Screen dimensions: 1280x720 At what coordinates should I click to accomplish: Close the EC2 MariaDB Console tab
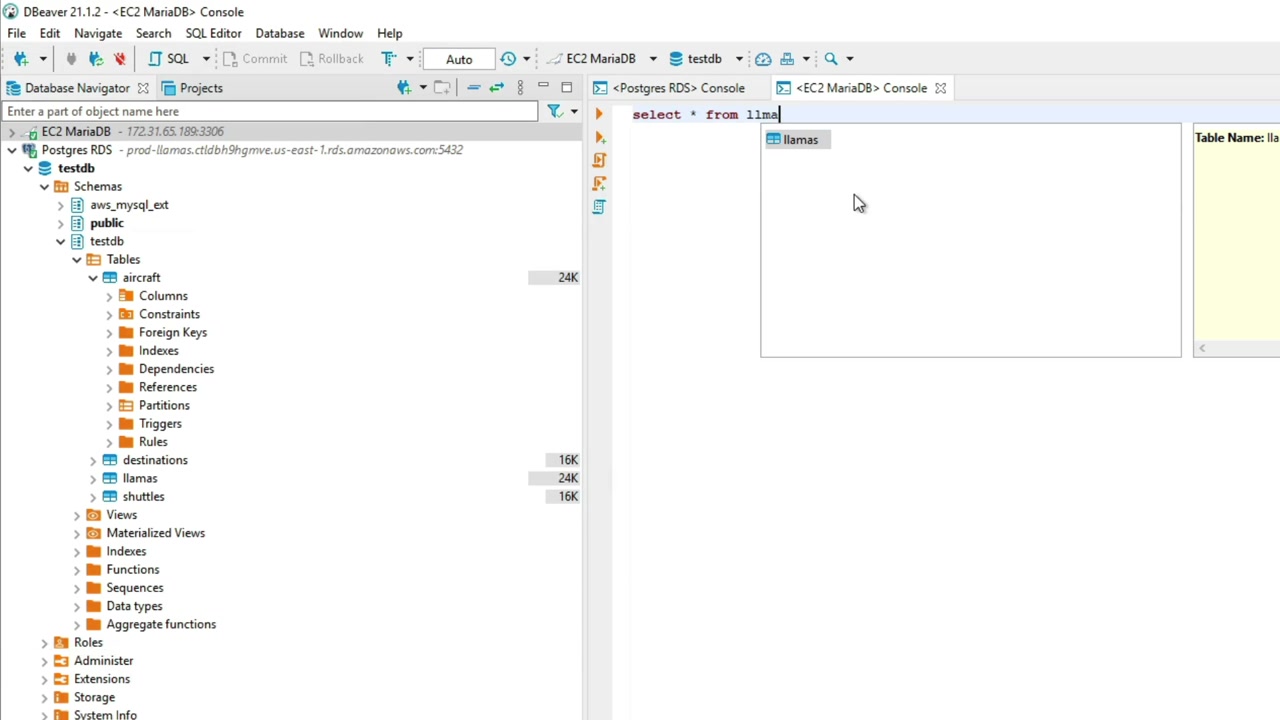(x=940, y=88)
